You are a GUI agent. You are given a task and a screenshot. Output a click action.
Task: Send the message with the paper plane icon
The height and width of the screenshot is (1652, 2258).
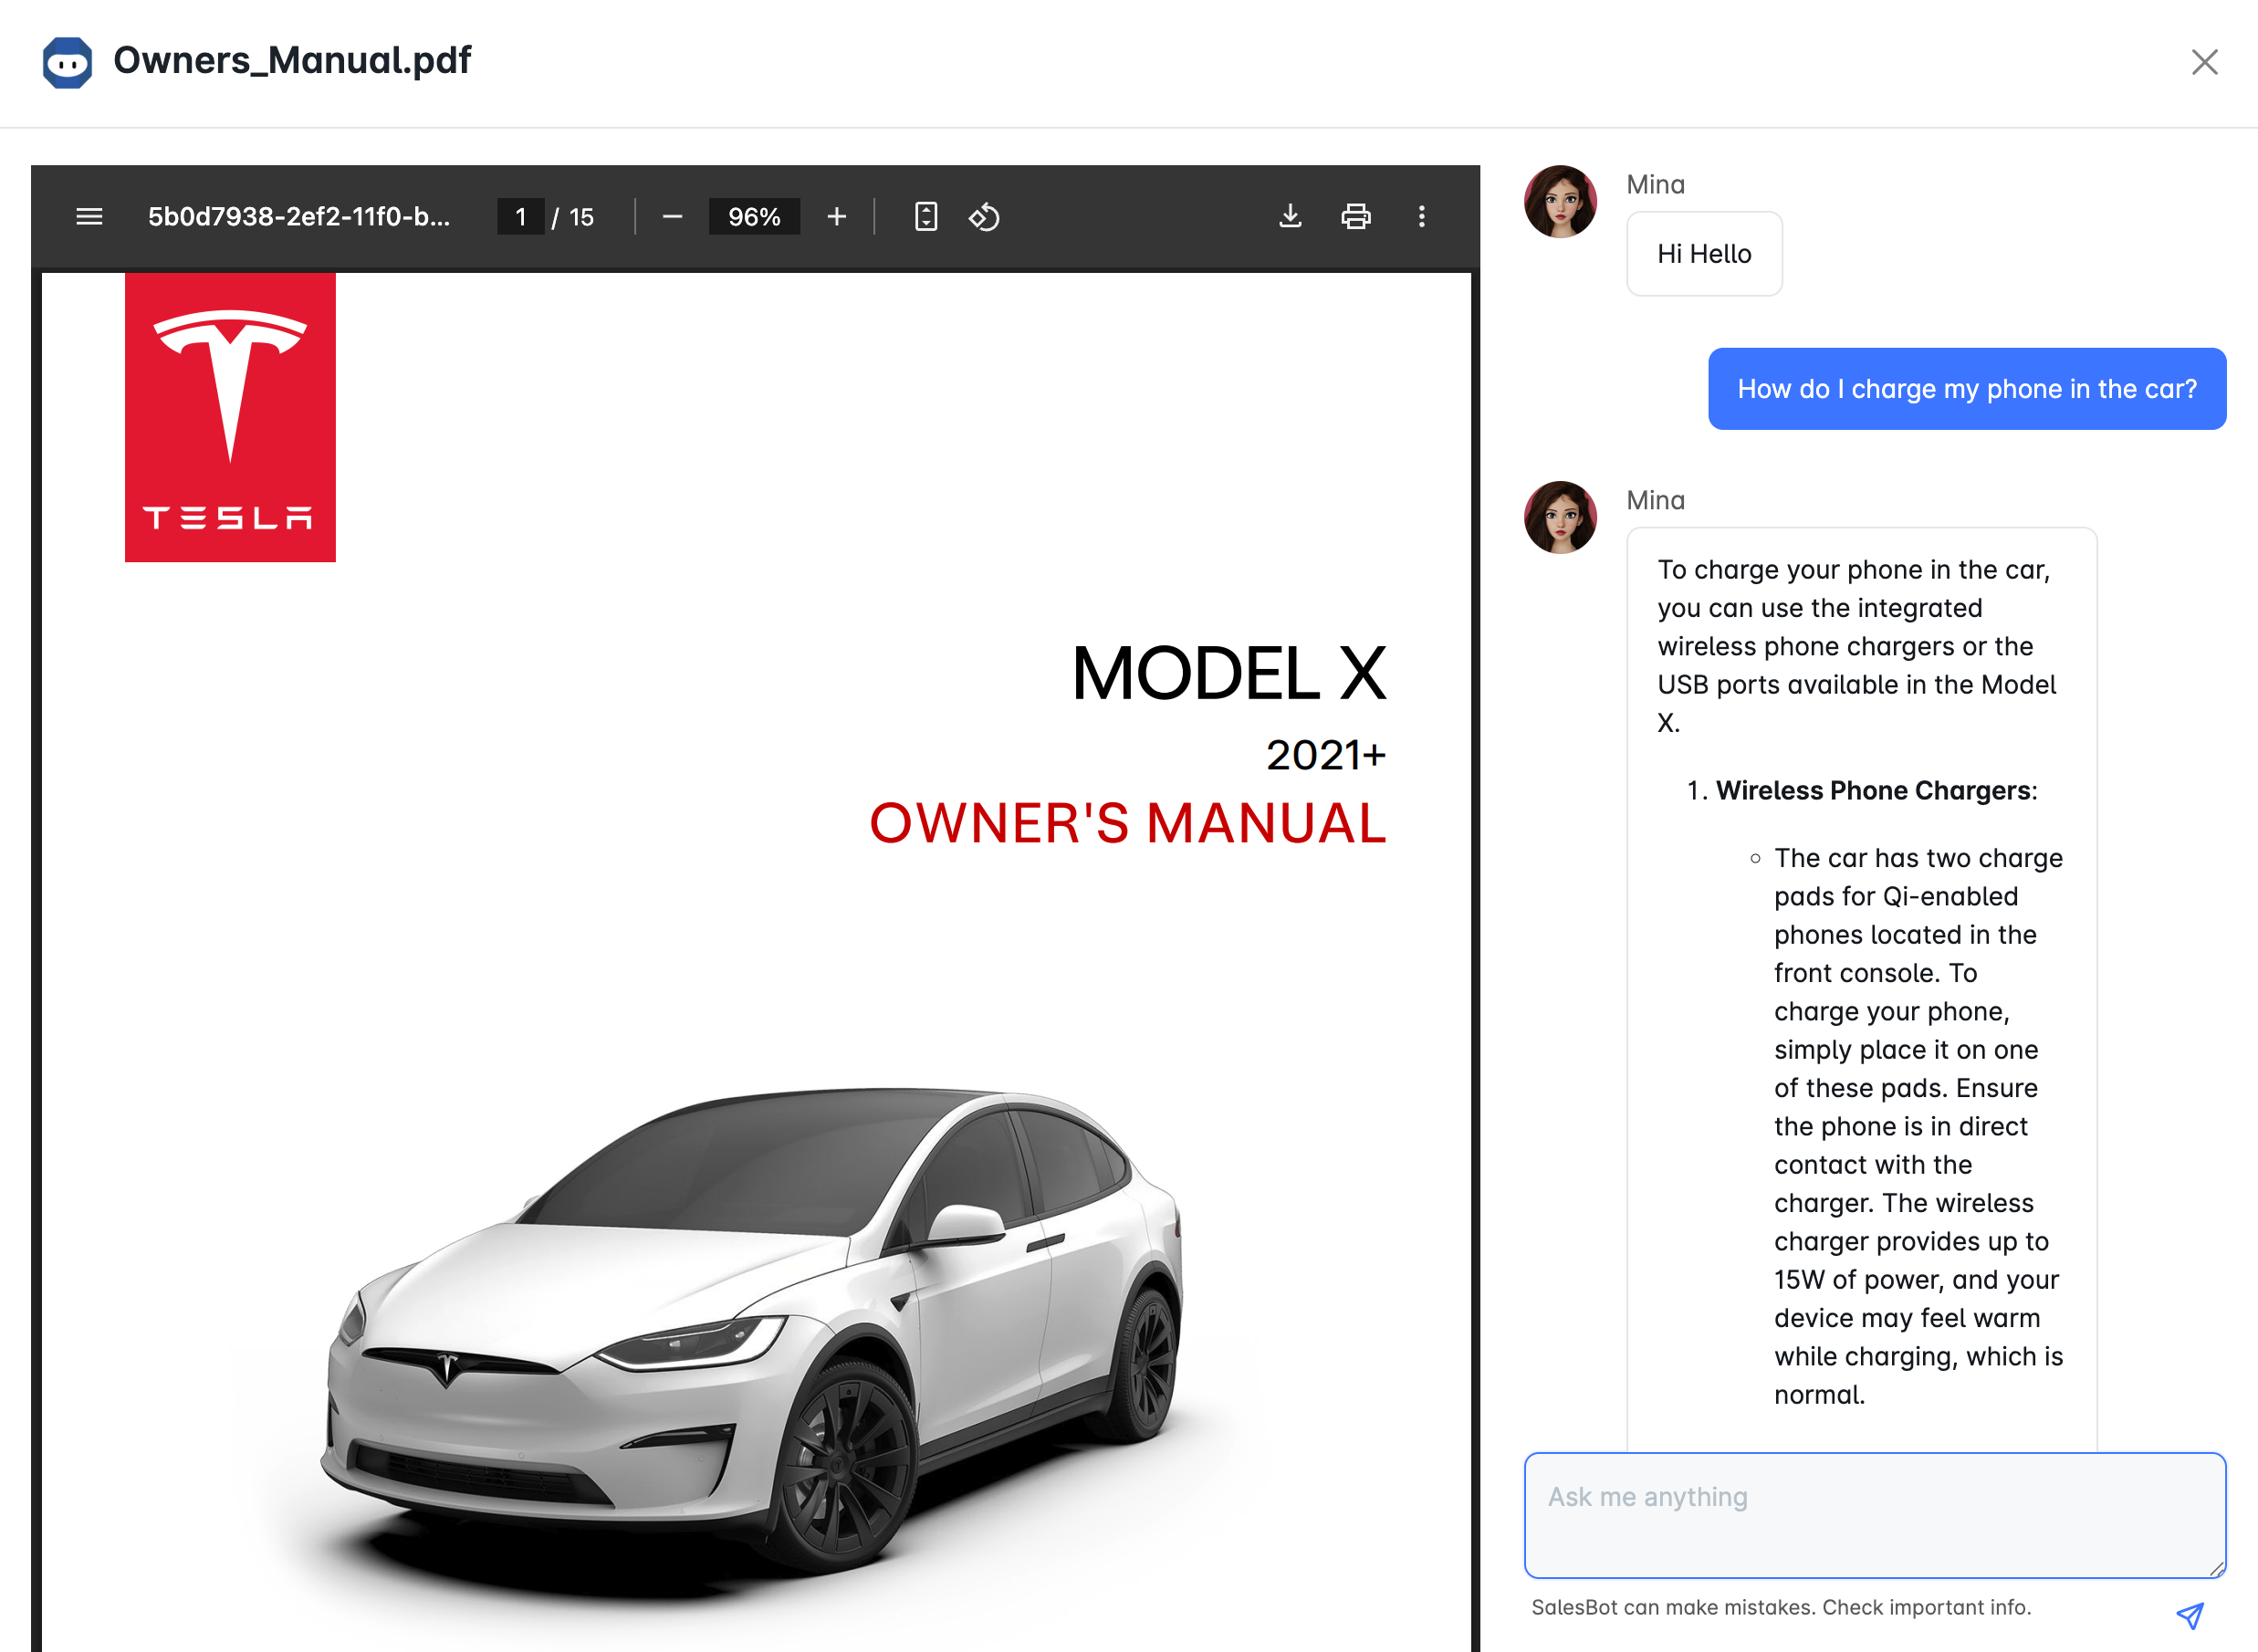[2190, 1615]
